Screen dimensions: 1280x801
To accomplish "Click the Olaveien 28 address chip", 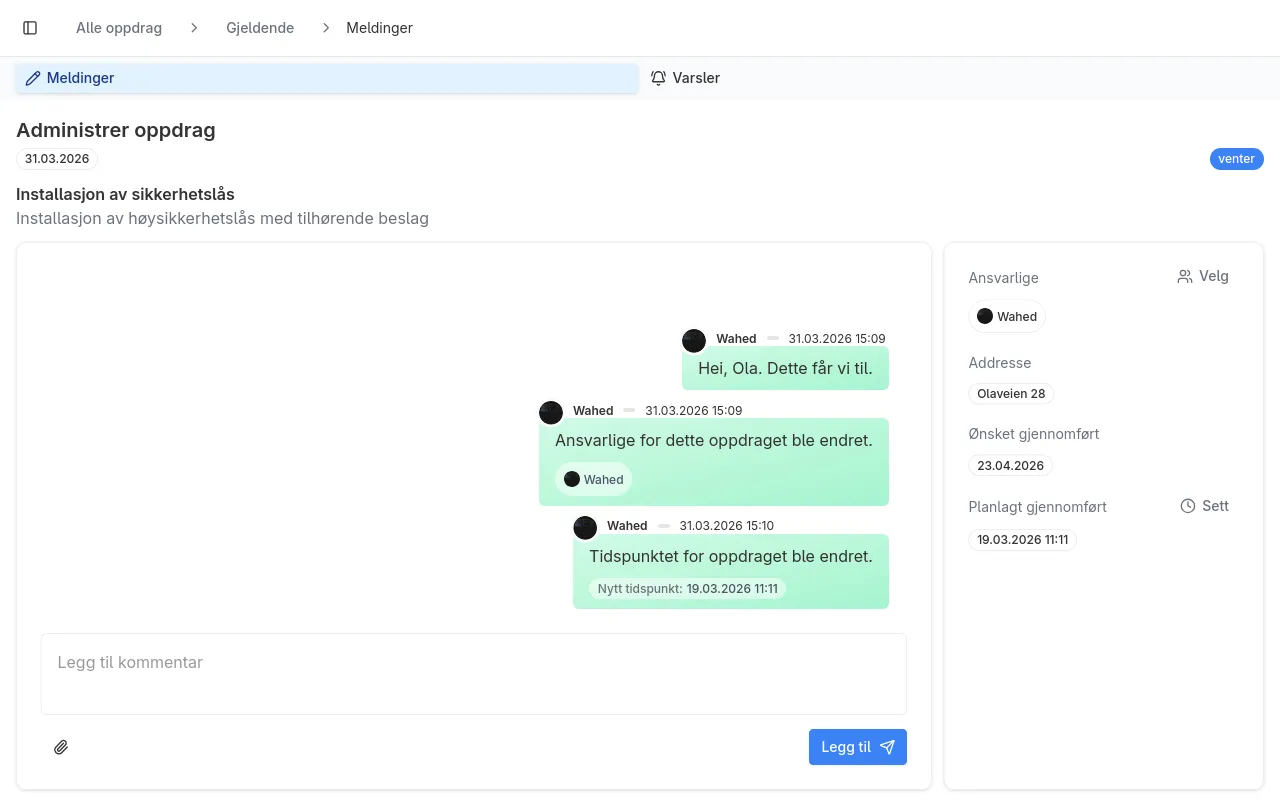I will click(1011, 393).
